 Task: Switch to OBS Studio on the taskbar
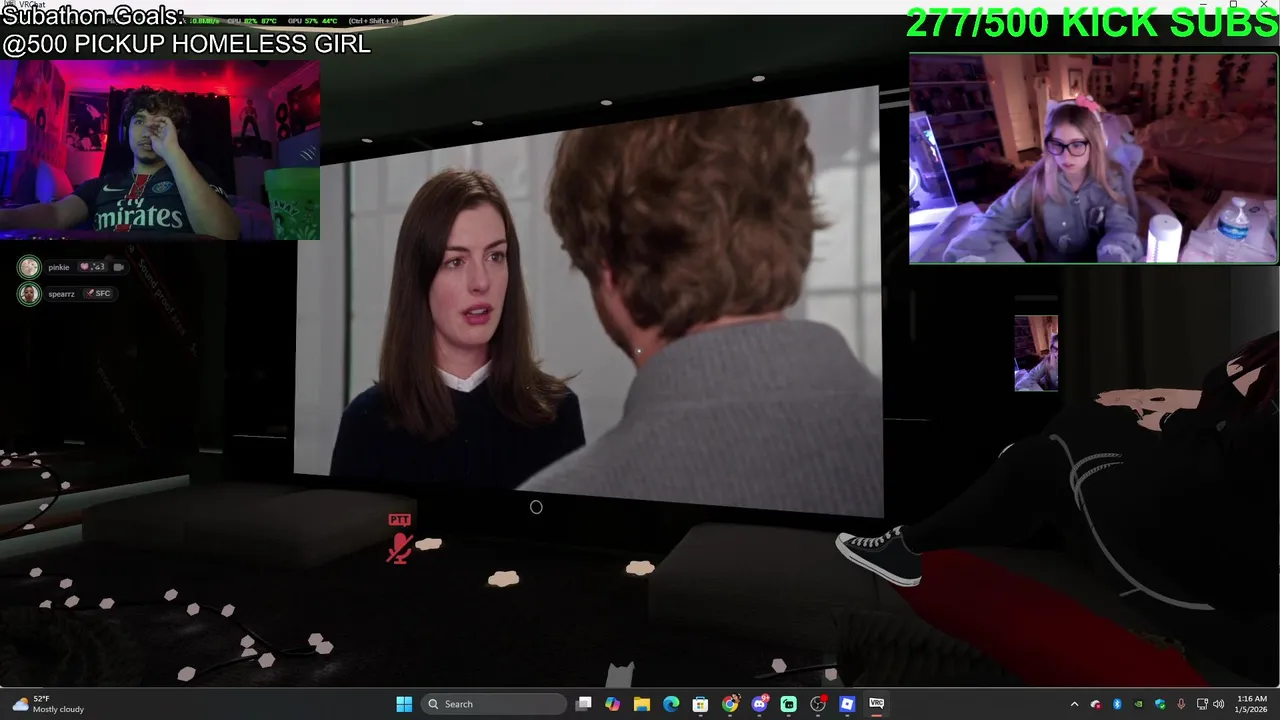[818, 704]
